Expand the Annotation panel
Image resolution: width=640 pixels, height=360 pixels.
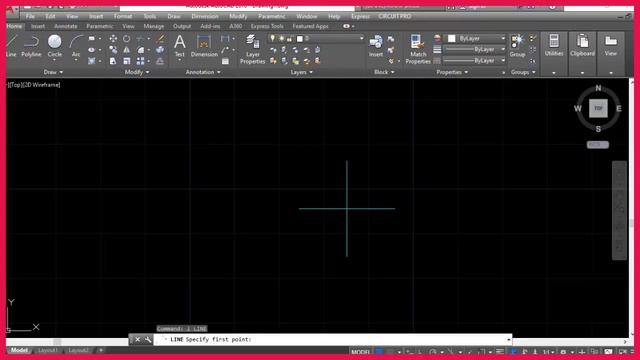click(203, 72)
